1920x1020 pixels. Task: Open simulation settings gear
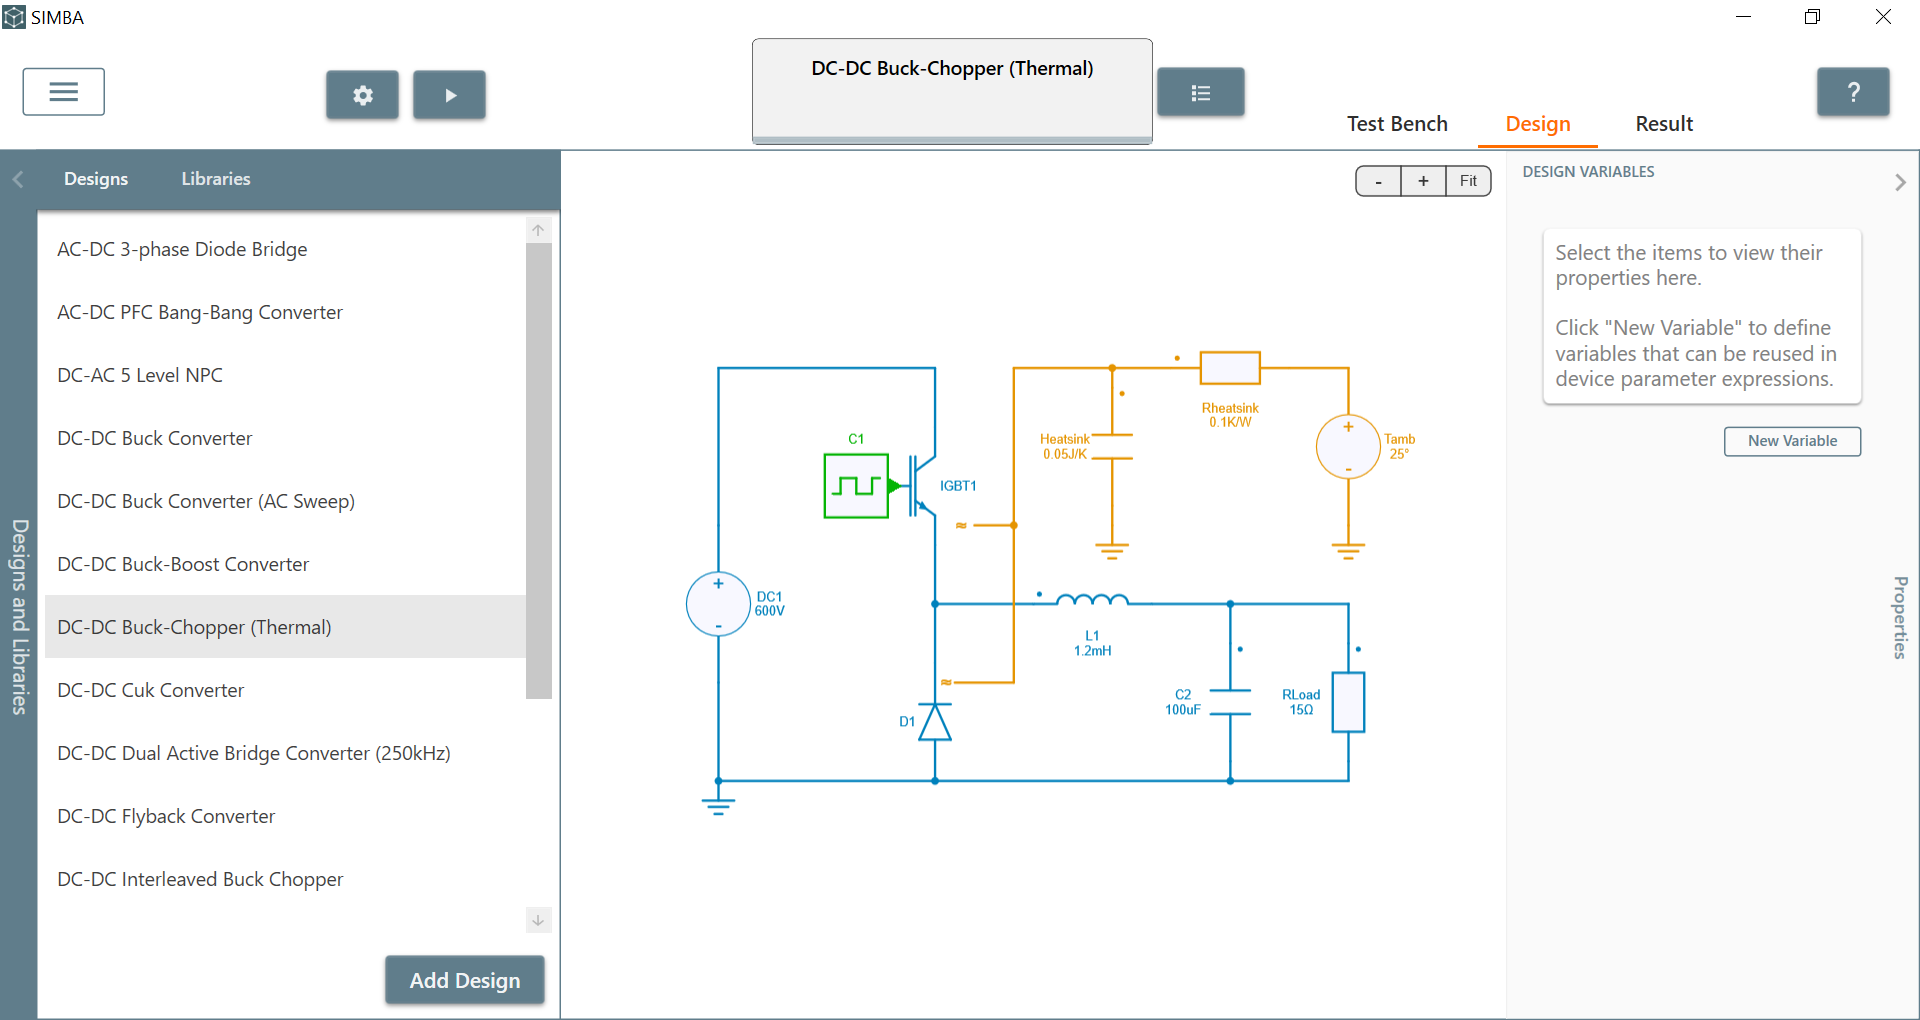[x=362, y=95]
